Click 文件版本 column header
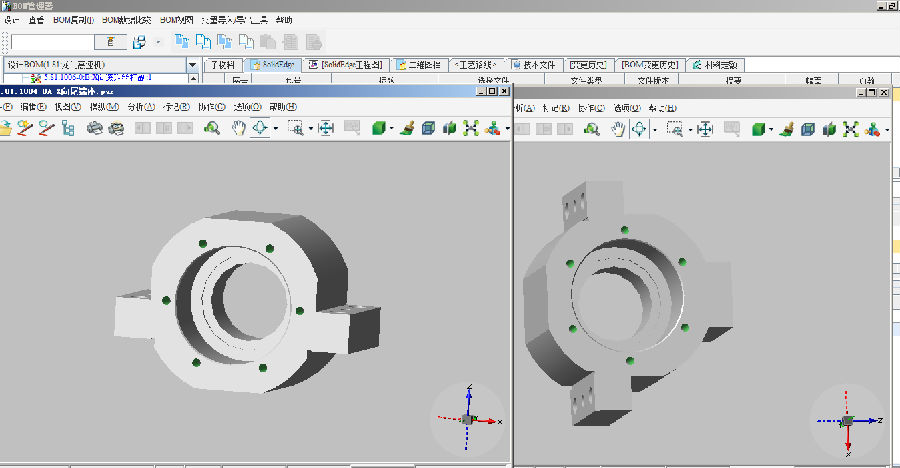 click(x=653, y=80)
